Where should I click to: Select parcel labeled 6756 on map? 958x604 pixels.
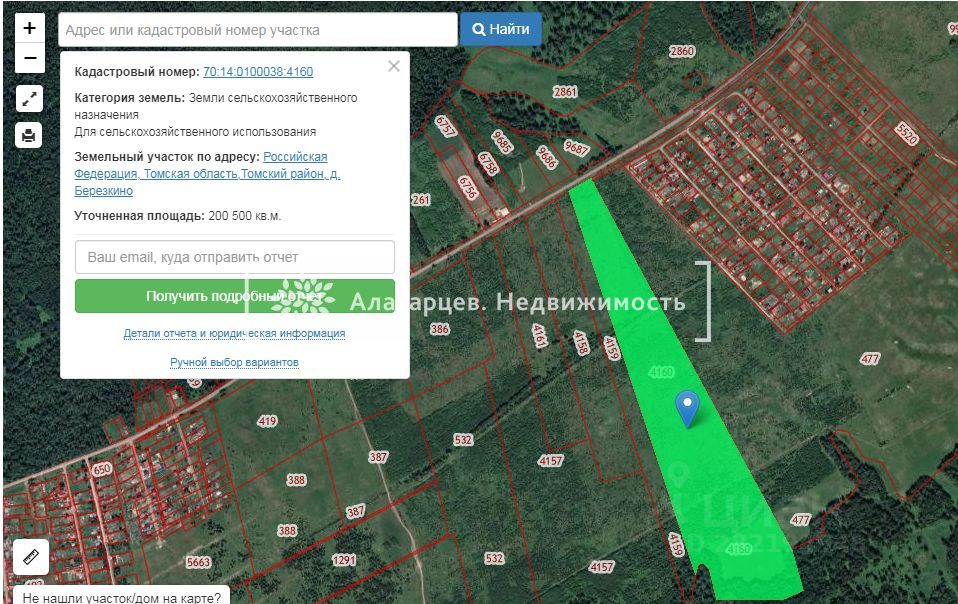point(468,187)
